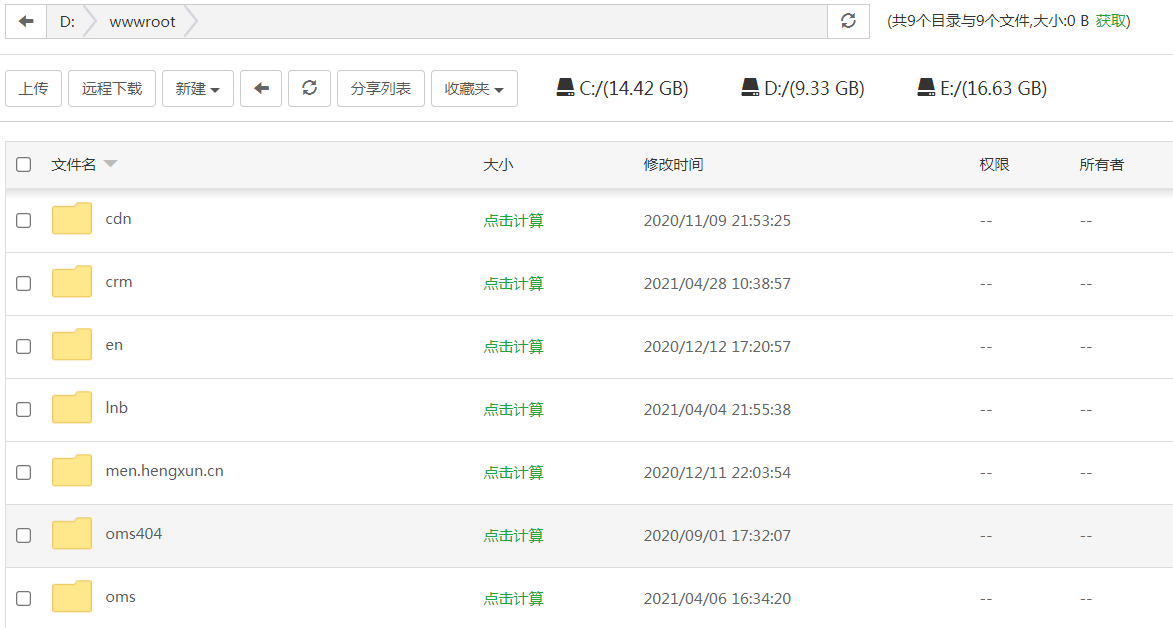The width and height of the screenshot is (1173, 628).
Task: Click the E: drive disk icon
Action: tap(926, 87)
